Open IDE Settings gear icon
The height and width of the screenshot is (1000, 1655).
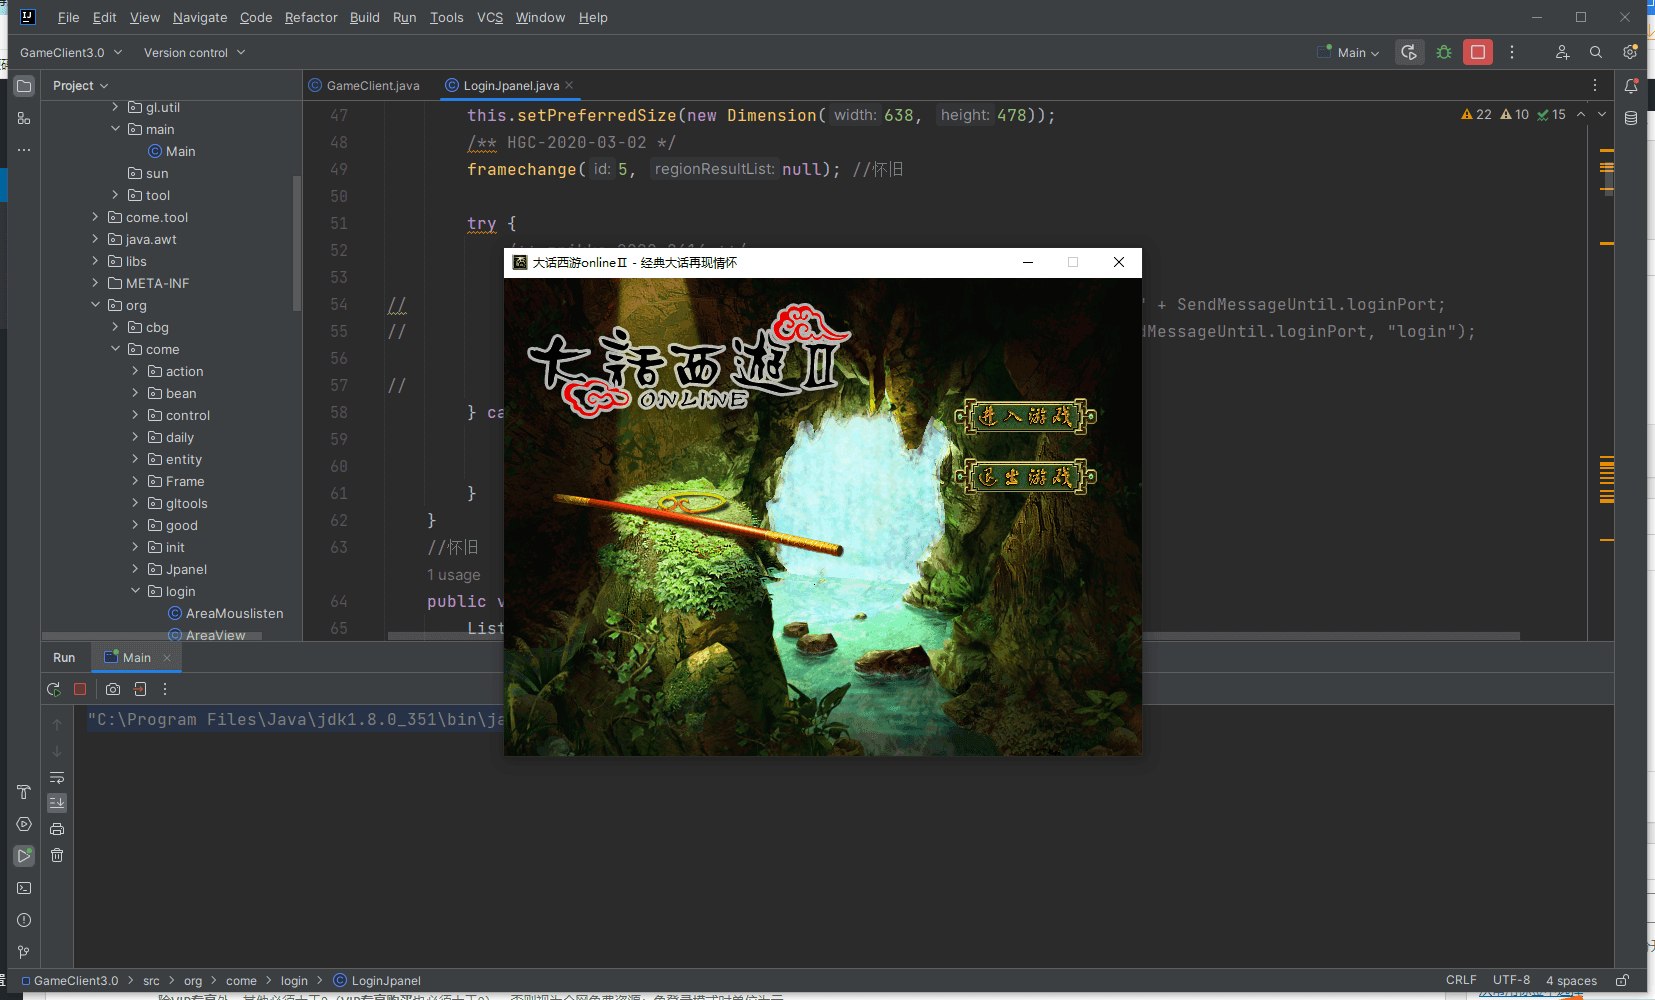click(x=1630, y=52)
